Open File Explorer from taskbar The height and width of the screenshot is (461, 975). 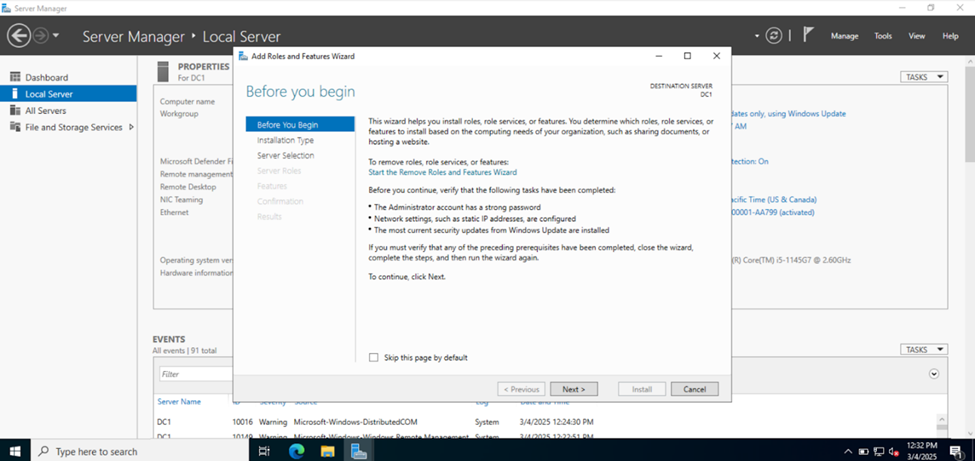coord(328,451)
